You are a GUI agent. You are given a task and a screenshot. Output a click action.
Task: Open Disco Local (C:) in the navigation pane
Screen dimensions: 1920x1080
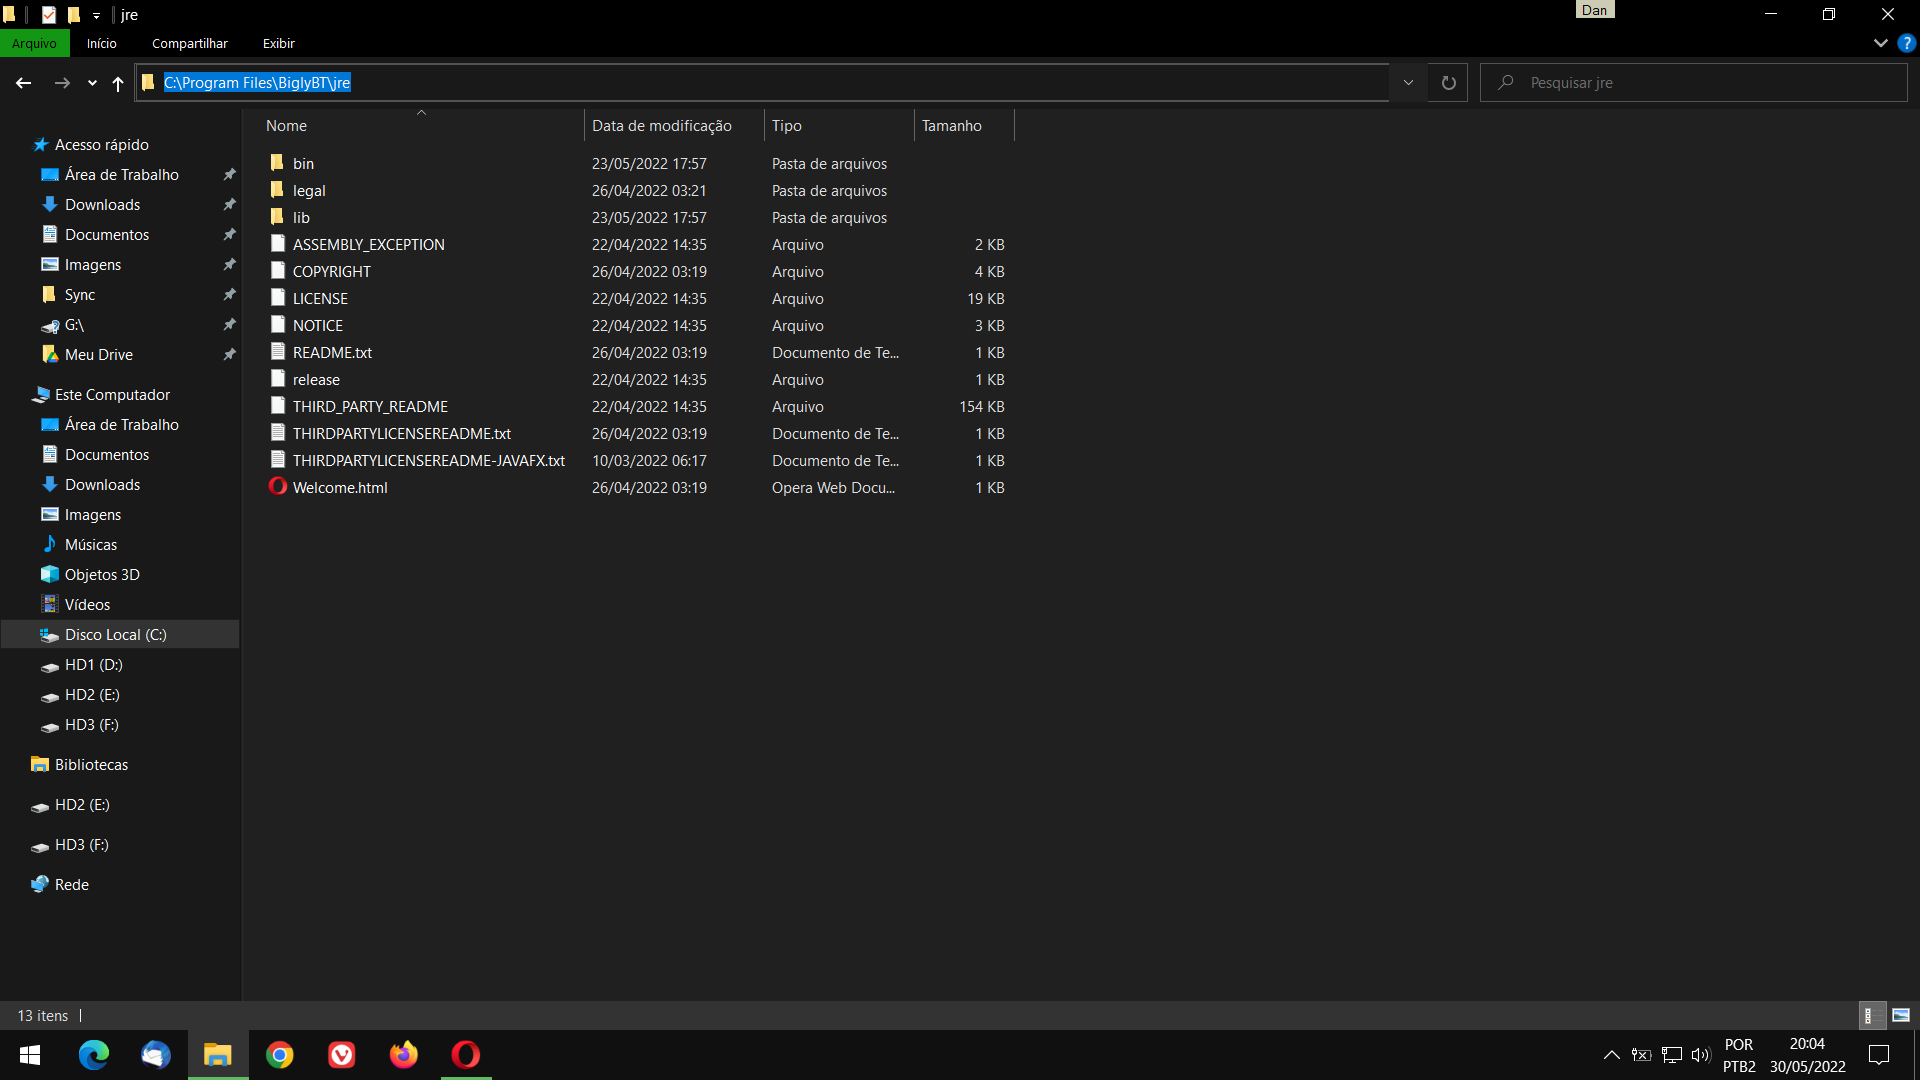[x=115, y=634]
